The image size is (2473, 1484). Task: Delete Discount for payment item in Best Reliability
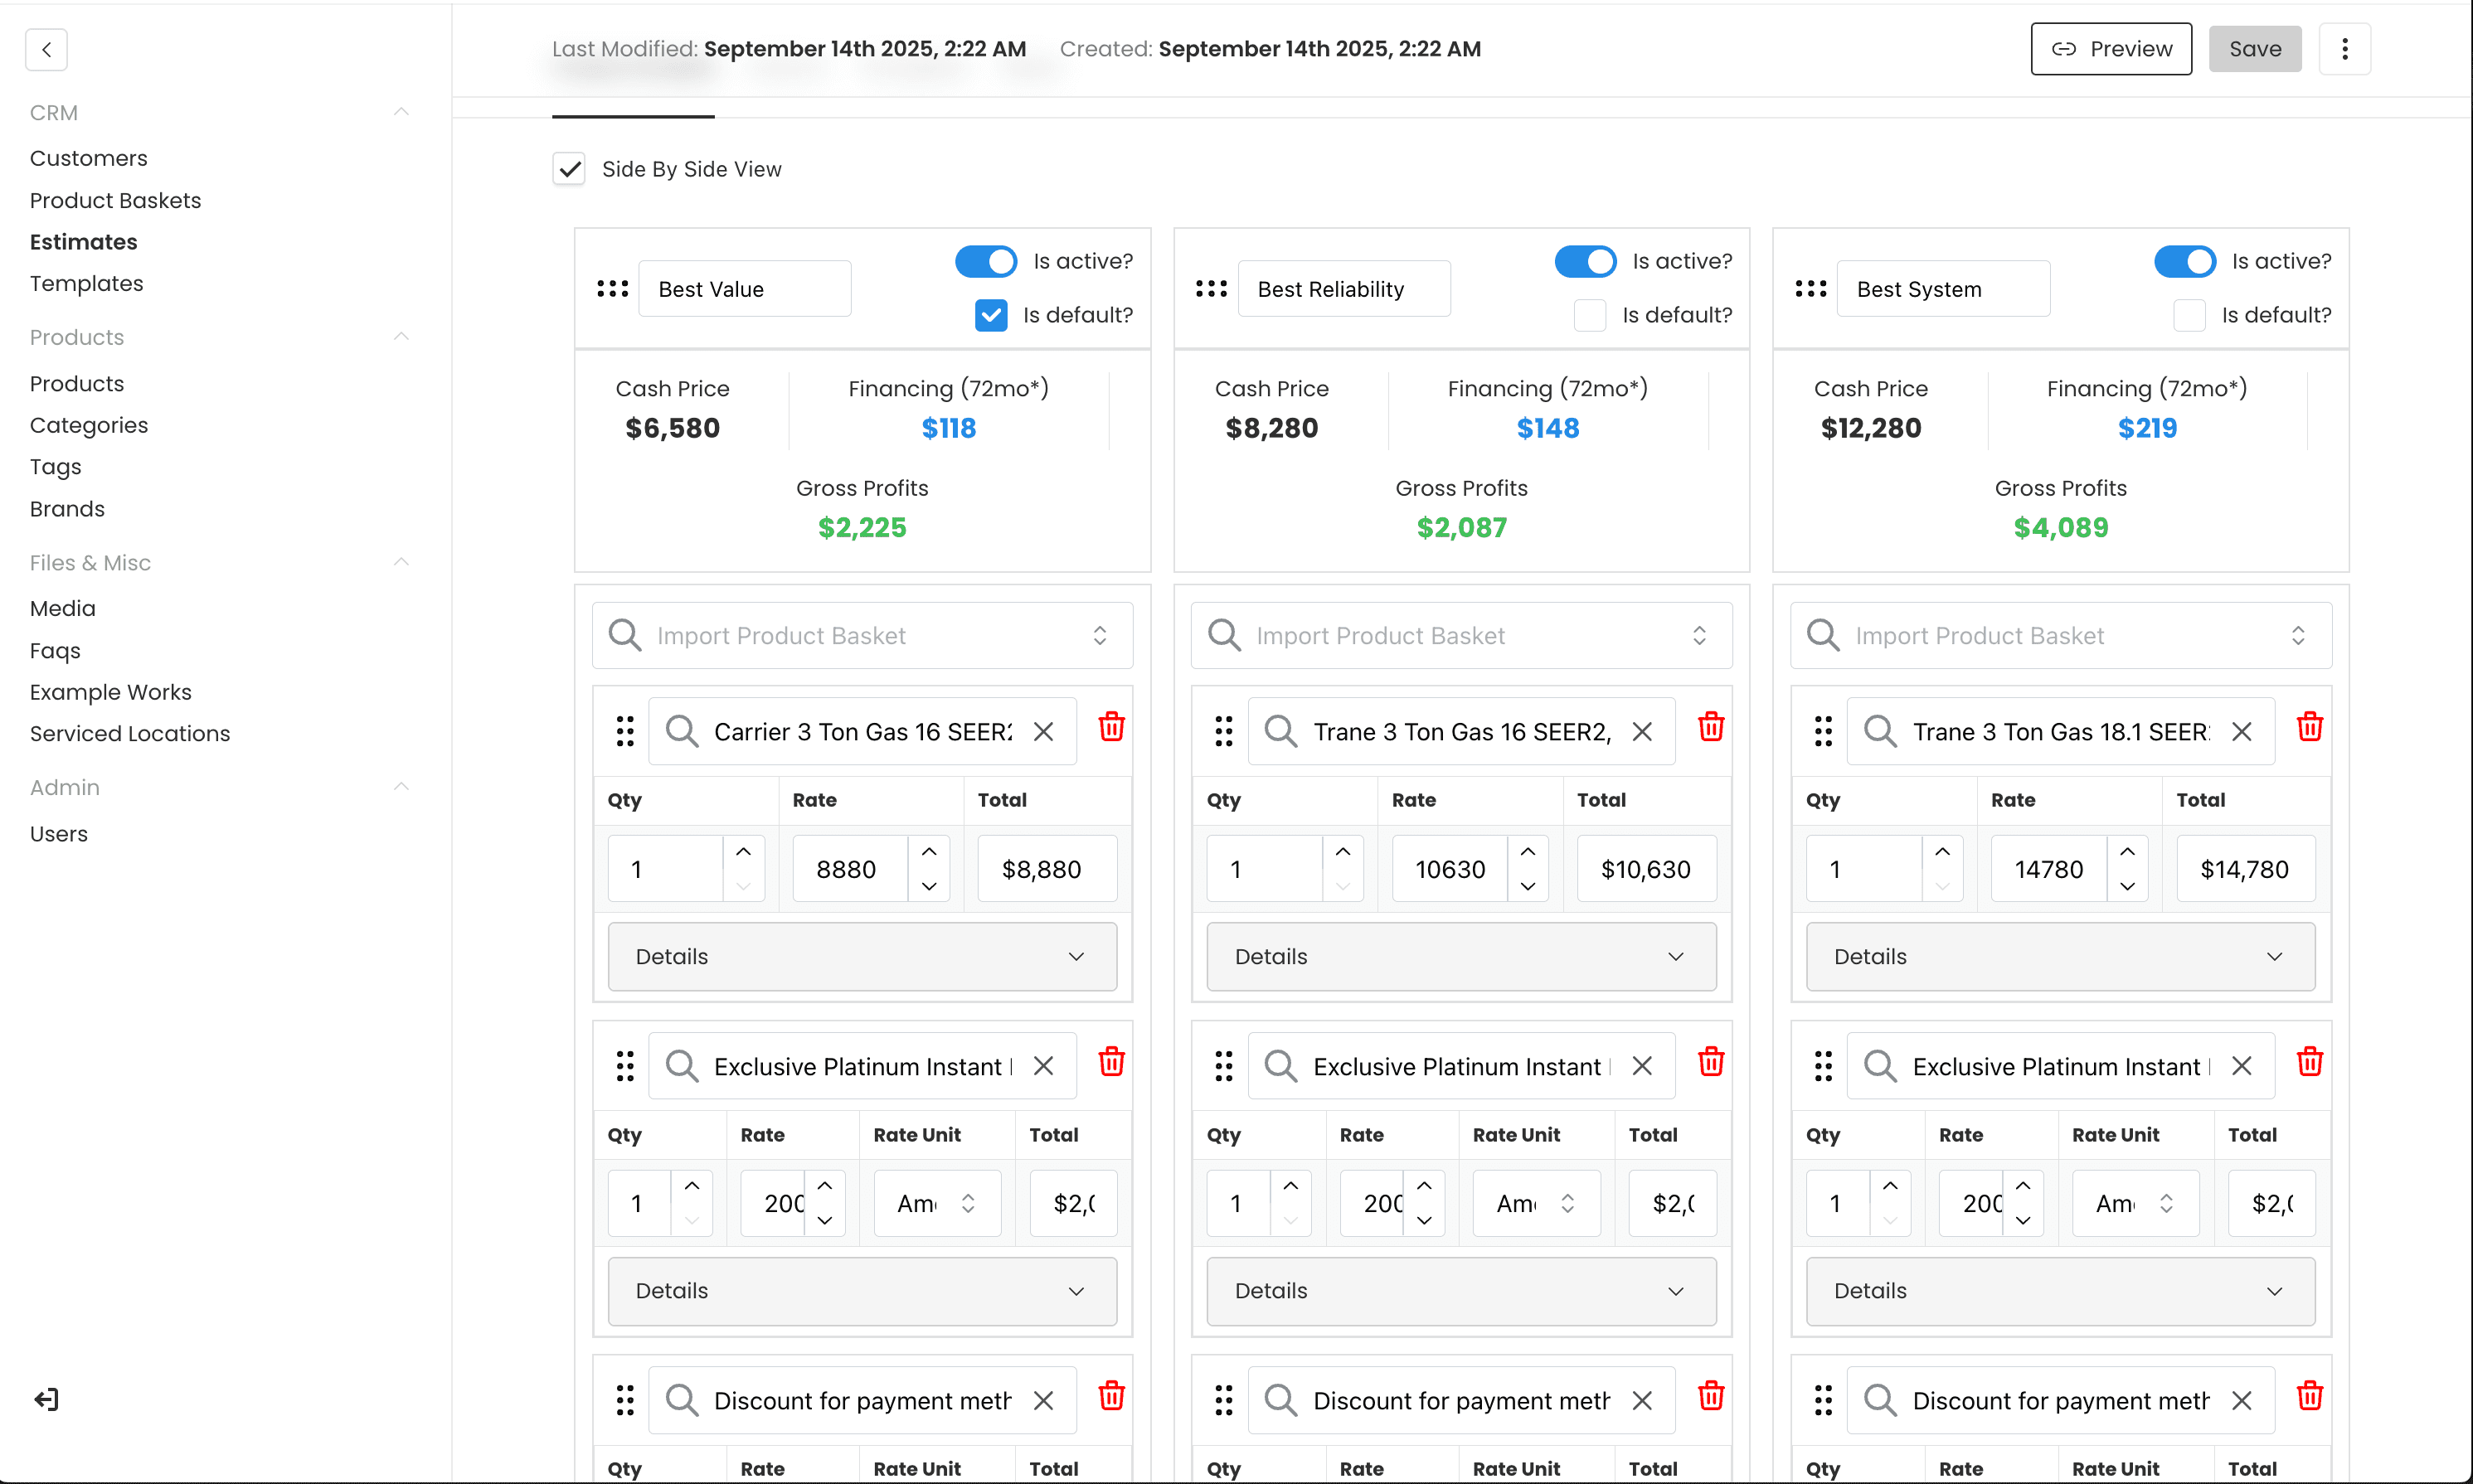click(x=1710, y=1396)
